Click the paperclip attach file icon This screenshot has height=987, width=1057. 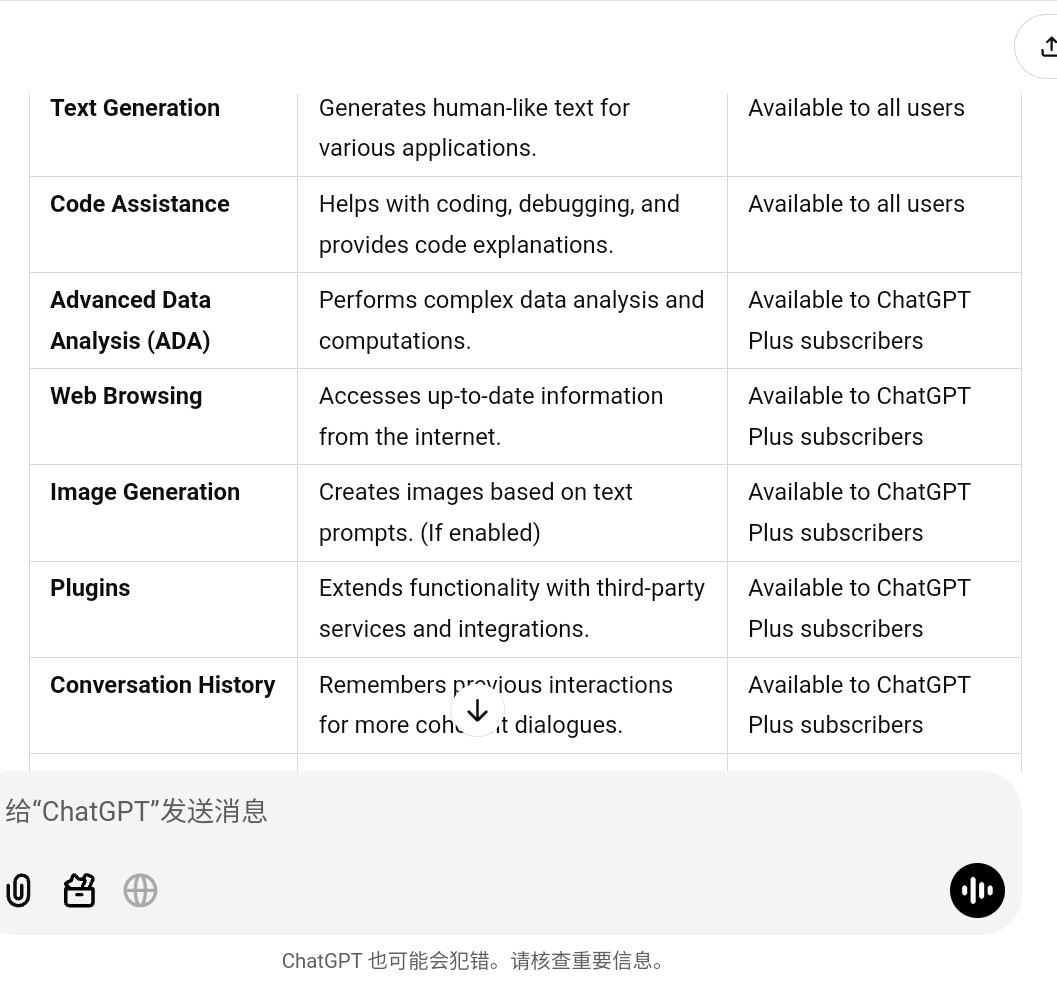(x=18, y=891)
